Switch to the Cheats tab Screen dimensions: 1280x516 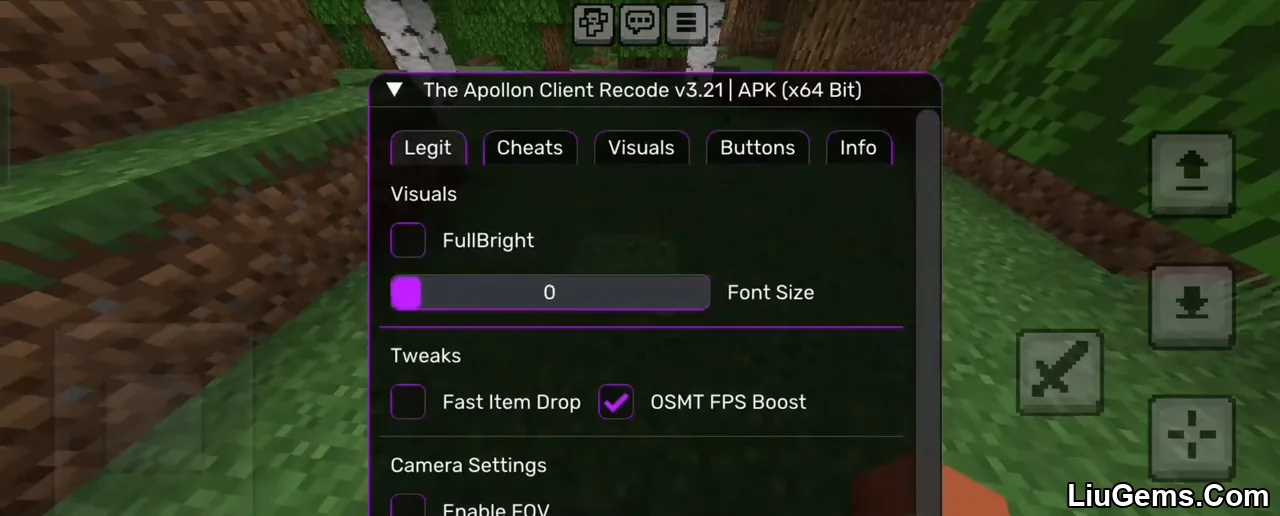[530, 148]
